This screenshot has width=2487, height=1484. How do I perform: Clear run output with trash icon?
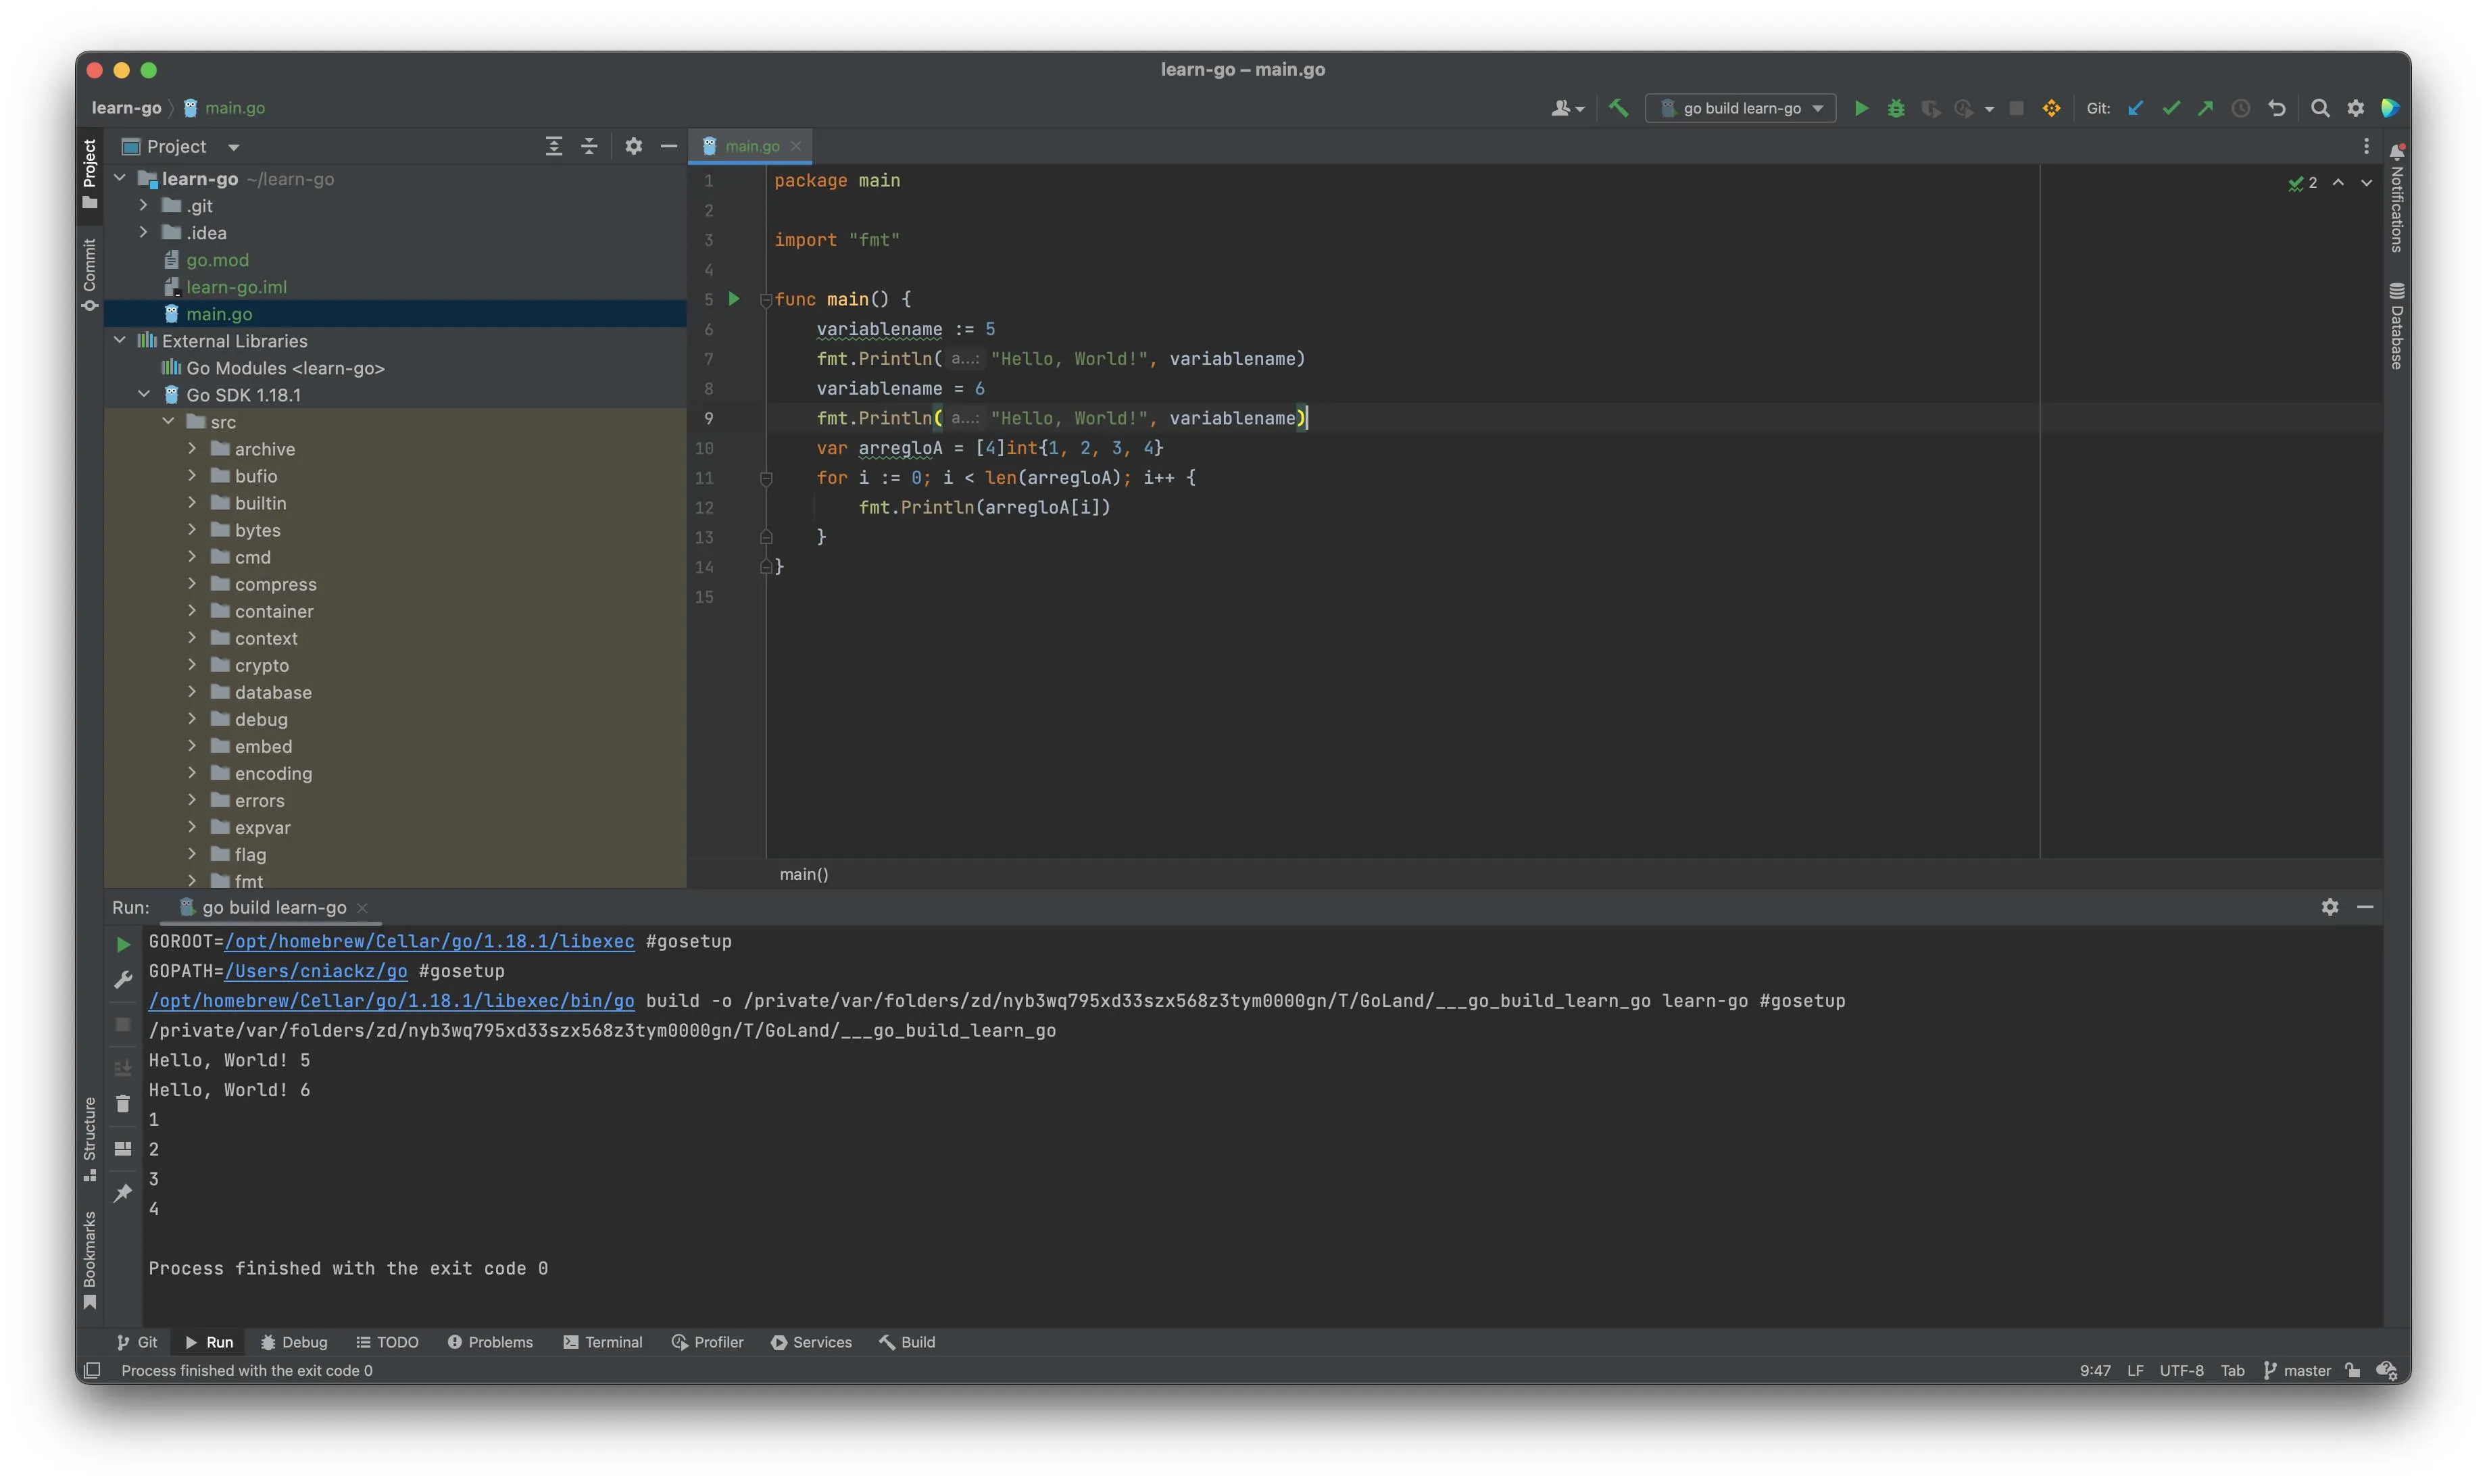(x=123, y=1104)
